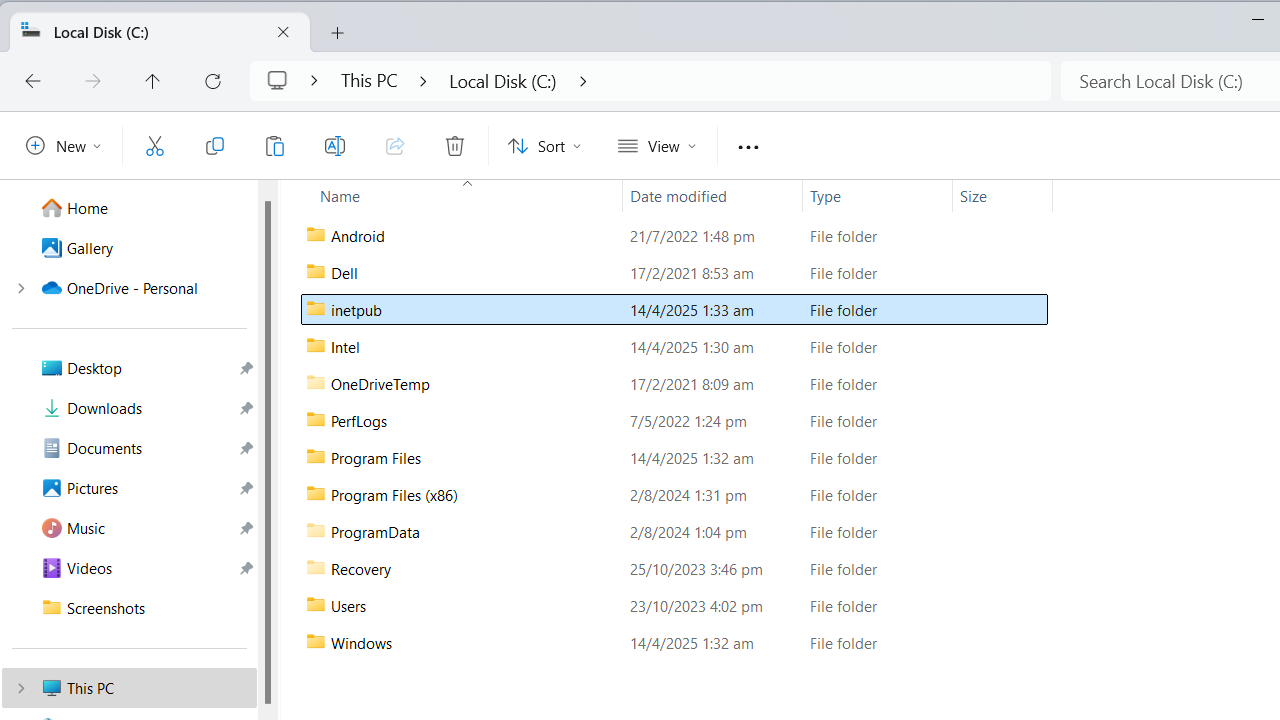Unpin Pictures from the sidebar

pyautogui.click(x=246, y=488)
